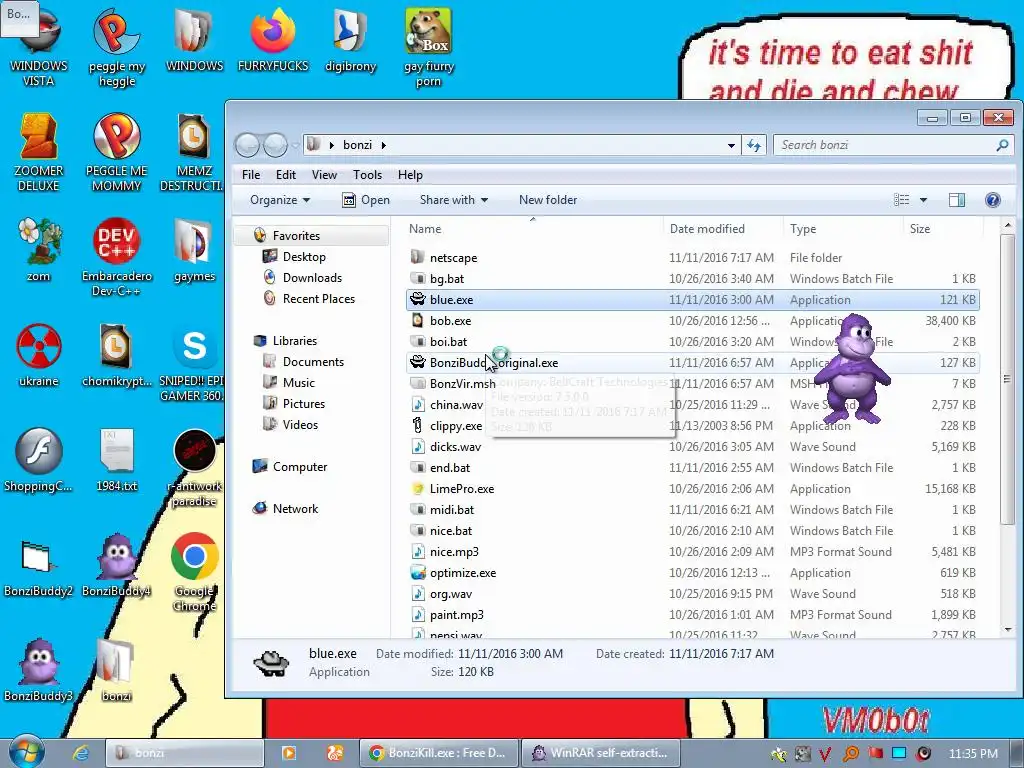Toggle the preview pane icon

(957, 200)
